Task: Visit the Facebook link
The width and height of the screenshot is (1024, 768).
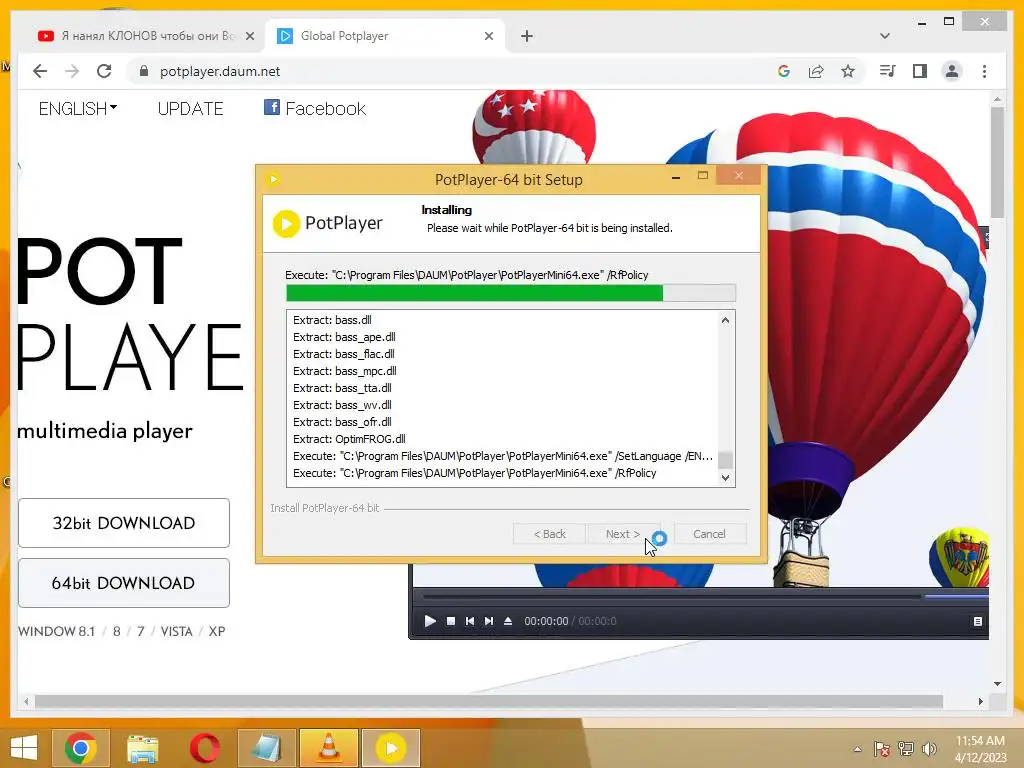Action: (x=315, y=108)
